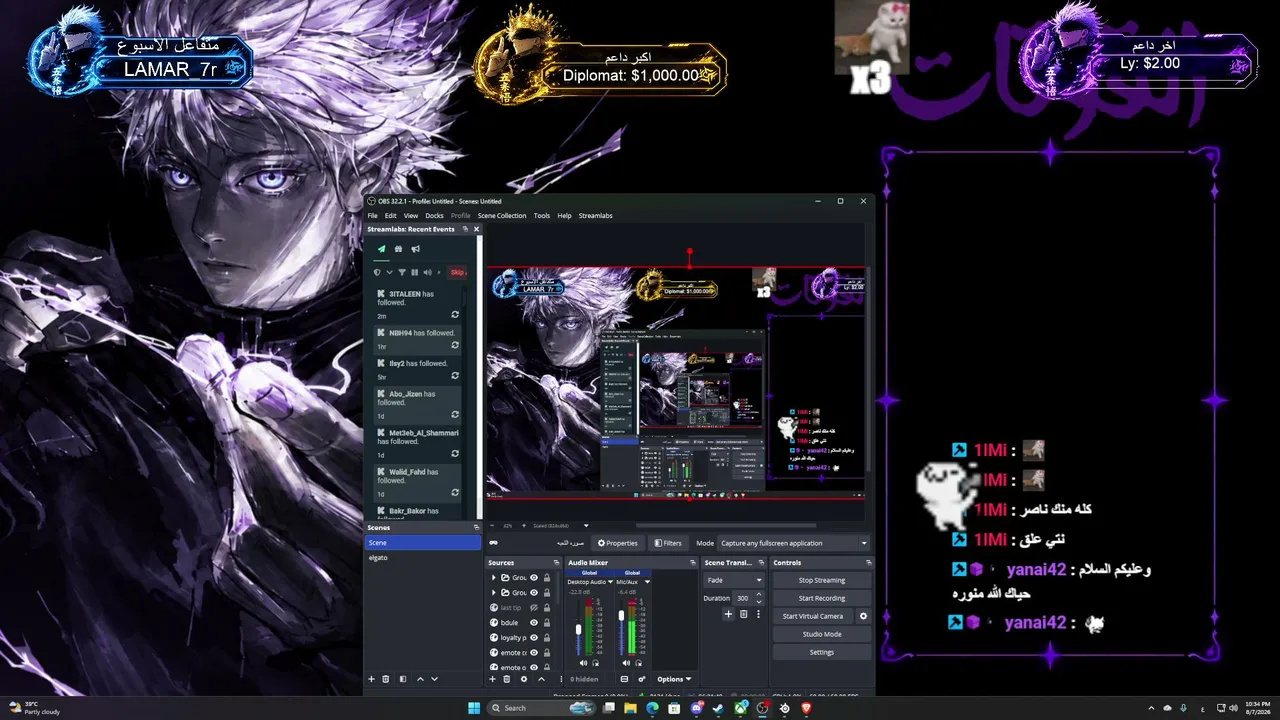Open transition properties three-dot menu
Viewport: 1280px width, 720px height.
pos(757,614)
